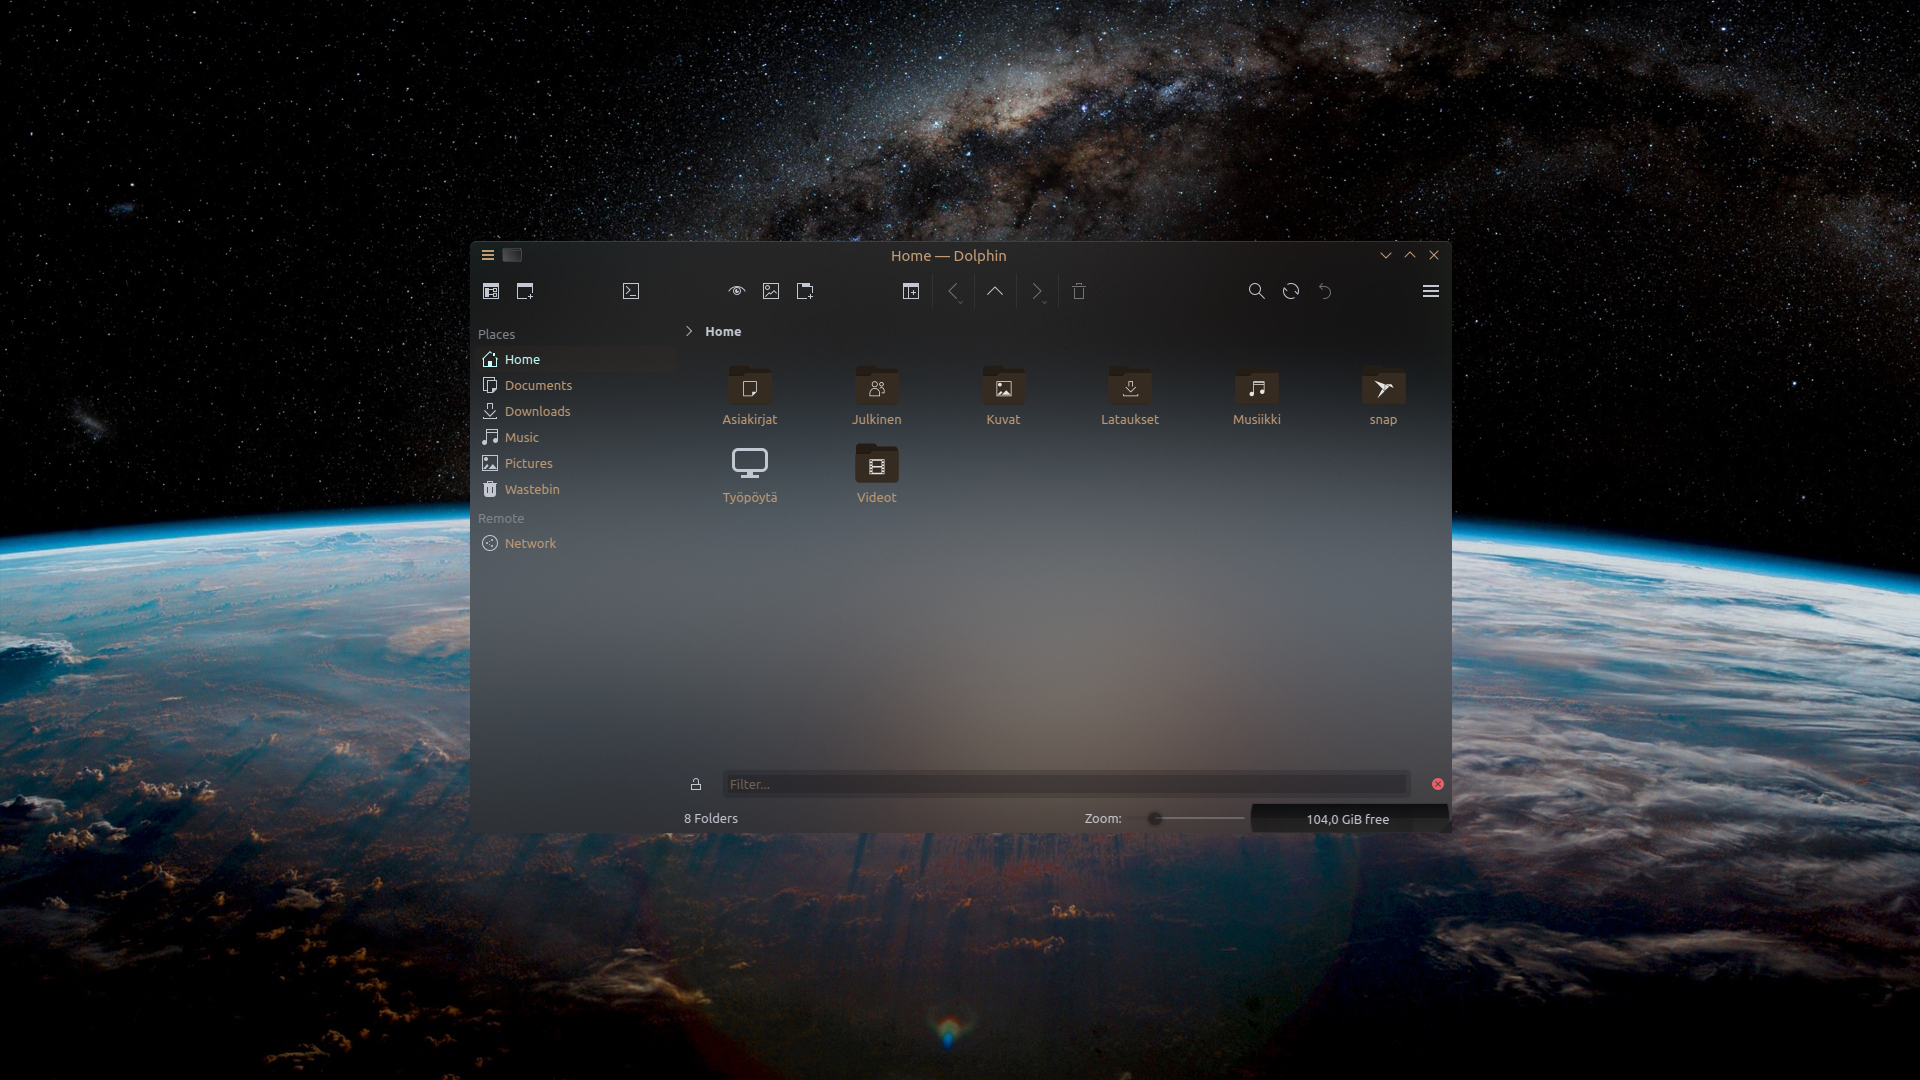Open Documents in Places panel
Viewport: 1920px width, 1080px height.
(576, 385)
